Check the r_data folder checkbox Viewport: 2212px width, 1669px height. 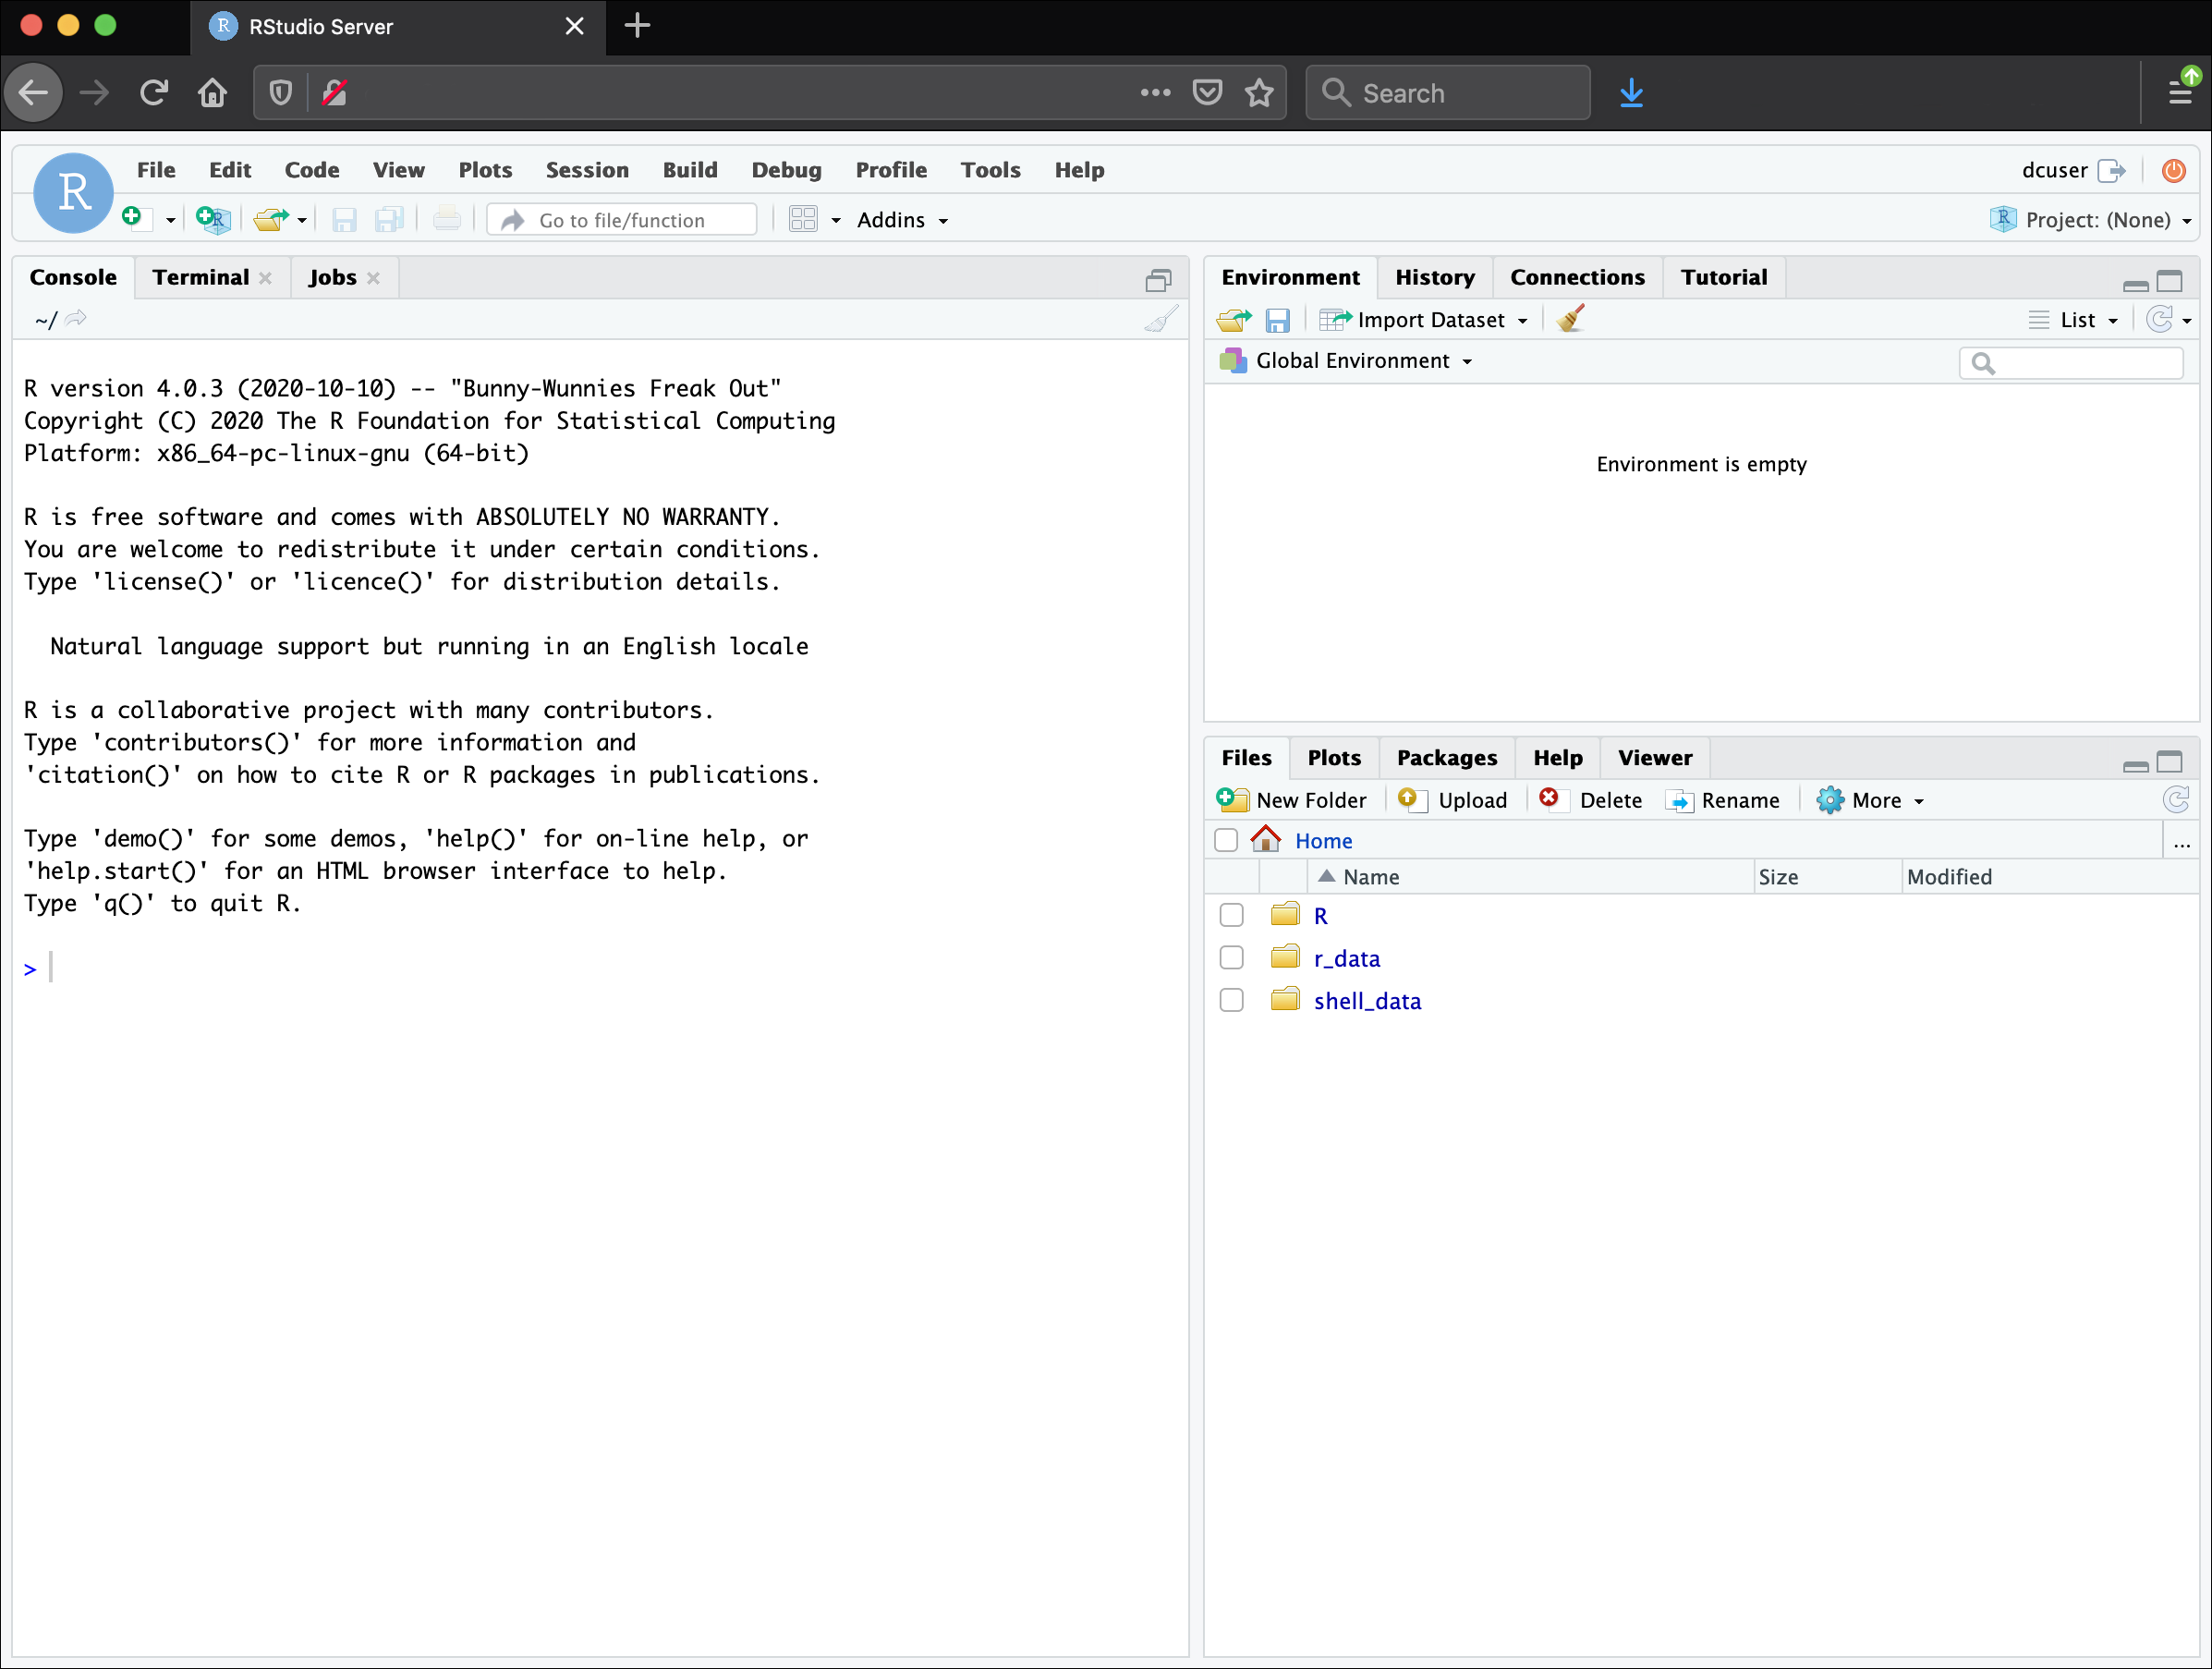(1232, 958)
